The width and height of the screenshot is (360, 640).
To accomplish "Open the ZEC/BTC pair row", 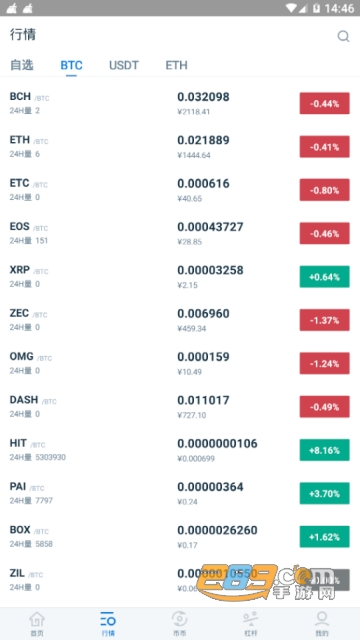I will coord(180,320).
